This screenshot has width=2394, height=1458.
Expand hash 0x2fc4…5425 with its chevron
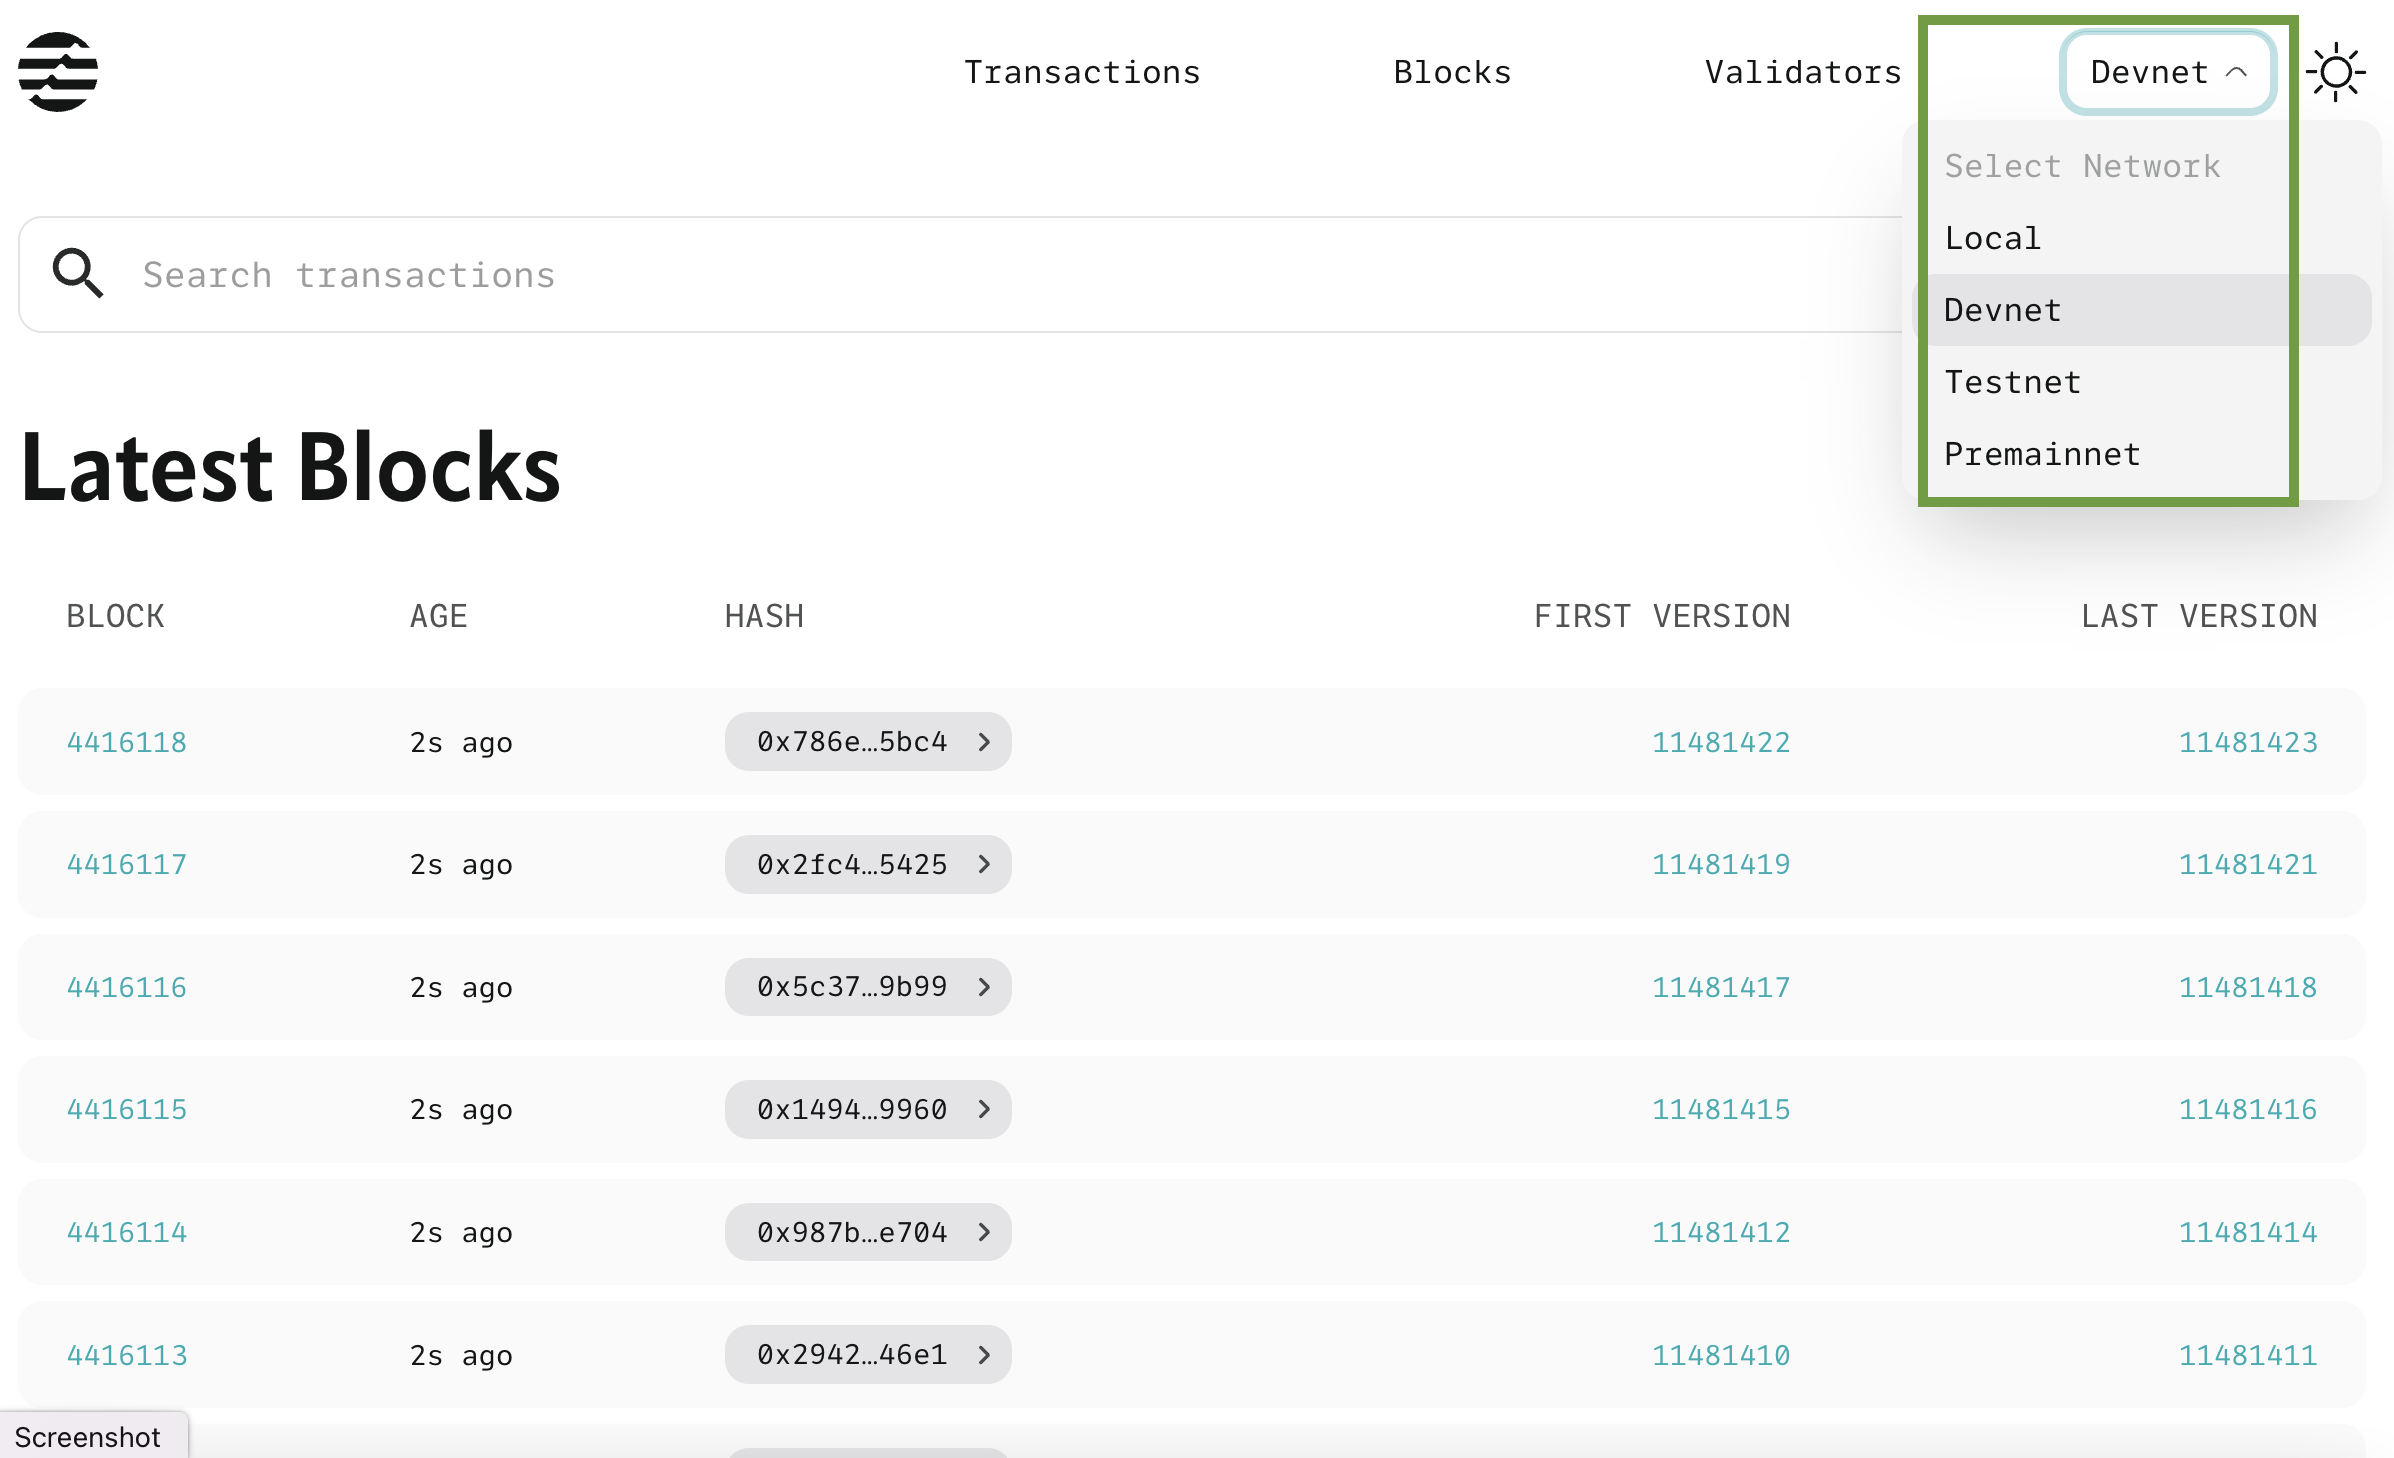(984, 864)
